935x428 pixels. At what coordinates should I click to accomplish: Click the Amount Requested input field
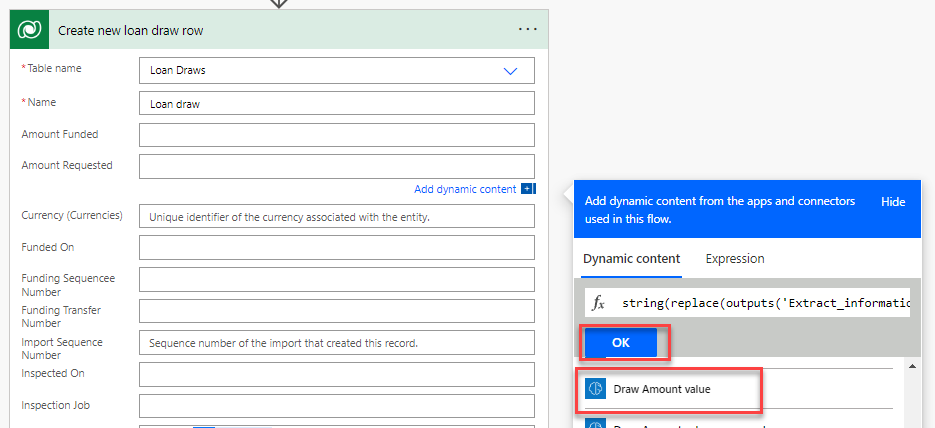click(337, 166)
